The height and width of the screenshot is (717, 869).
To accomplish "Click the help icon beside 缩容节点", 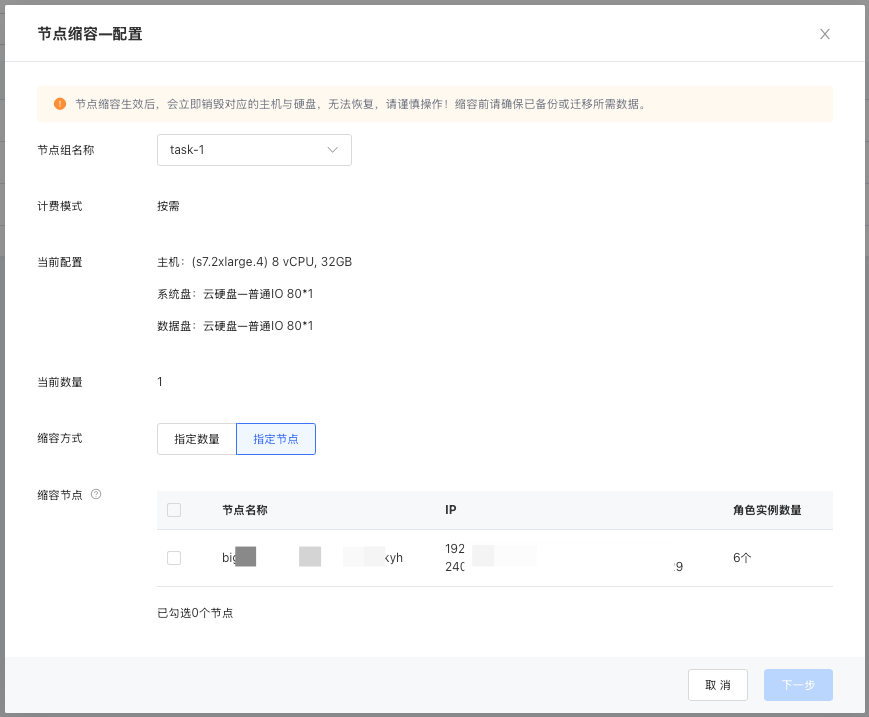I will click(x=96, y=494).
